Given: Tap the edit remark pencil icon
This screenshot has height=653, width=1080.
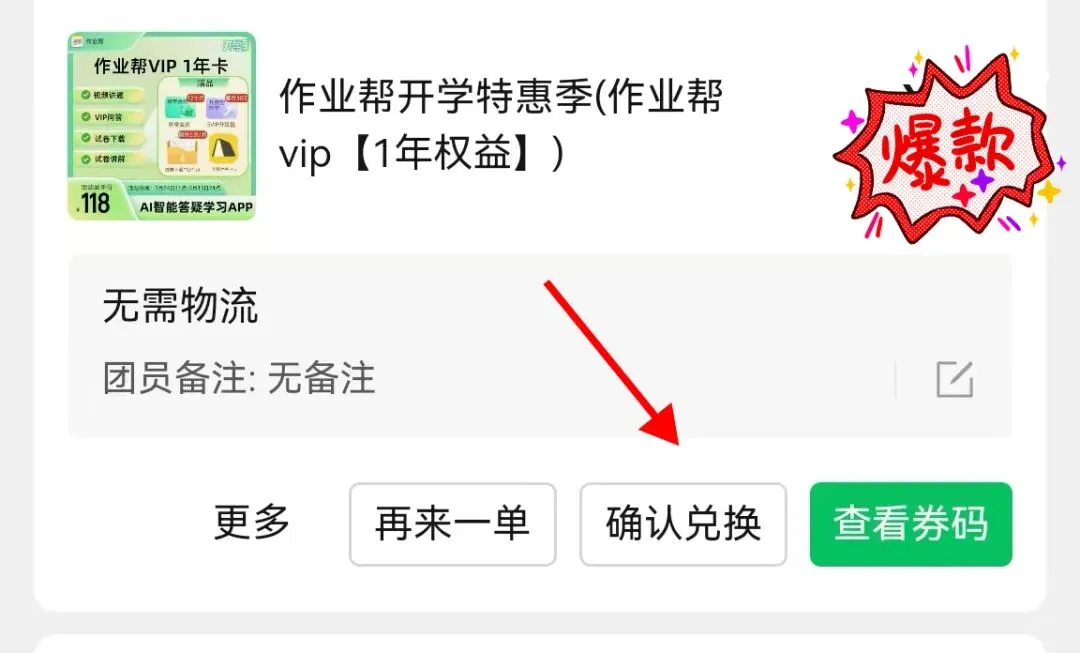Looking at the screenshot, I should click(x=955, y=379).
